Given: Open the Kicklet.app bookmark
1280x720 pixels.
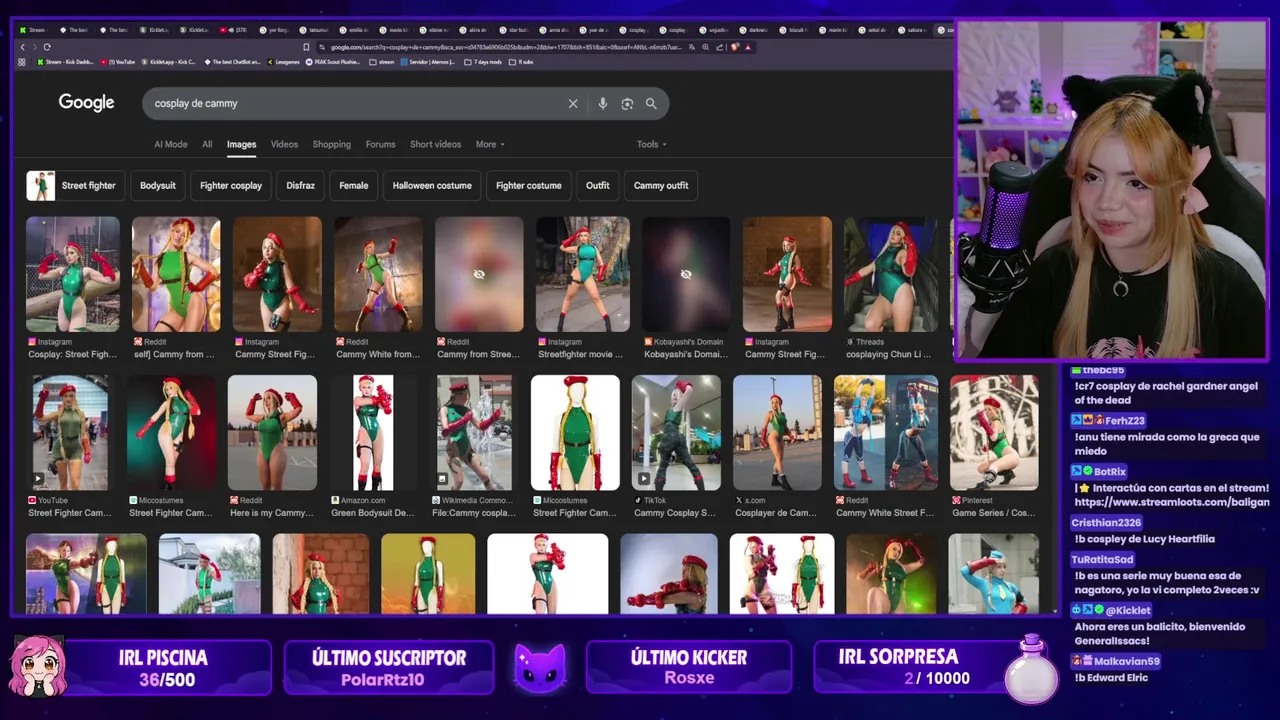Looking at the screenshot, I should (171, 62).
